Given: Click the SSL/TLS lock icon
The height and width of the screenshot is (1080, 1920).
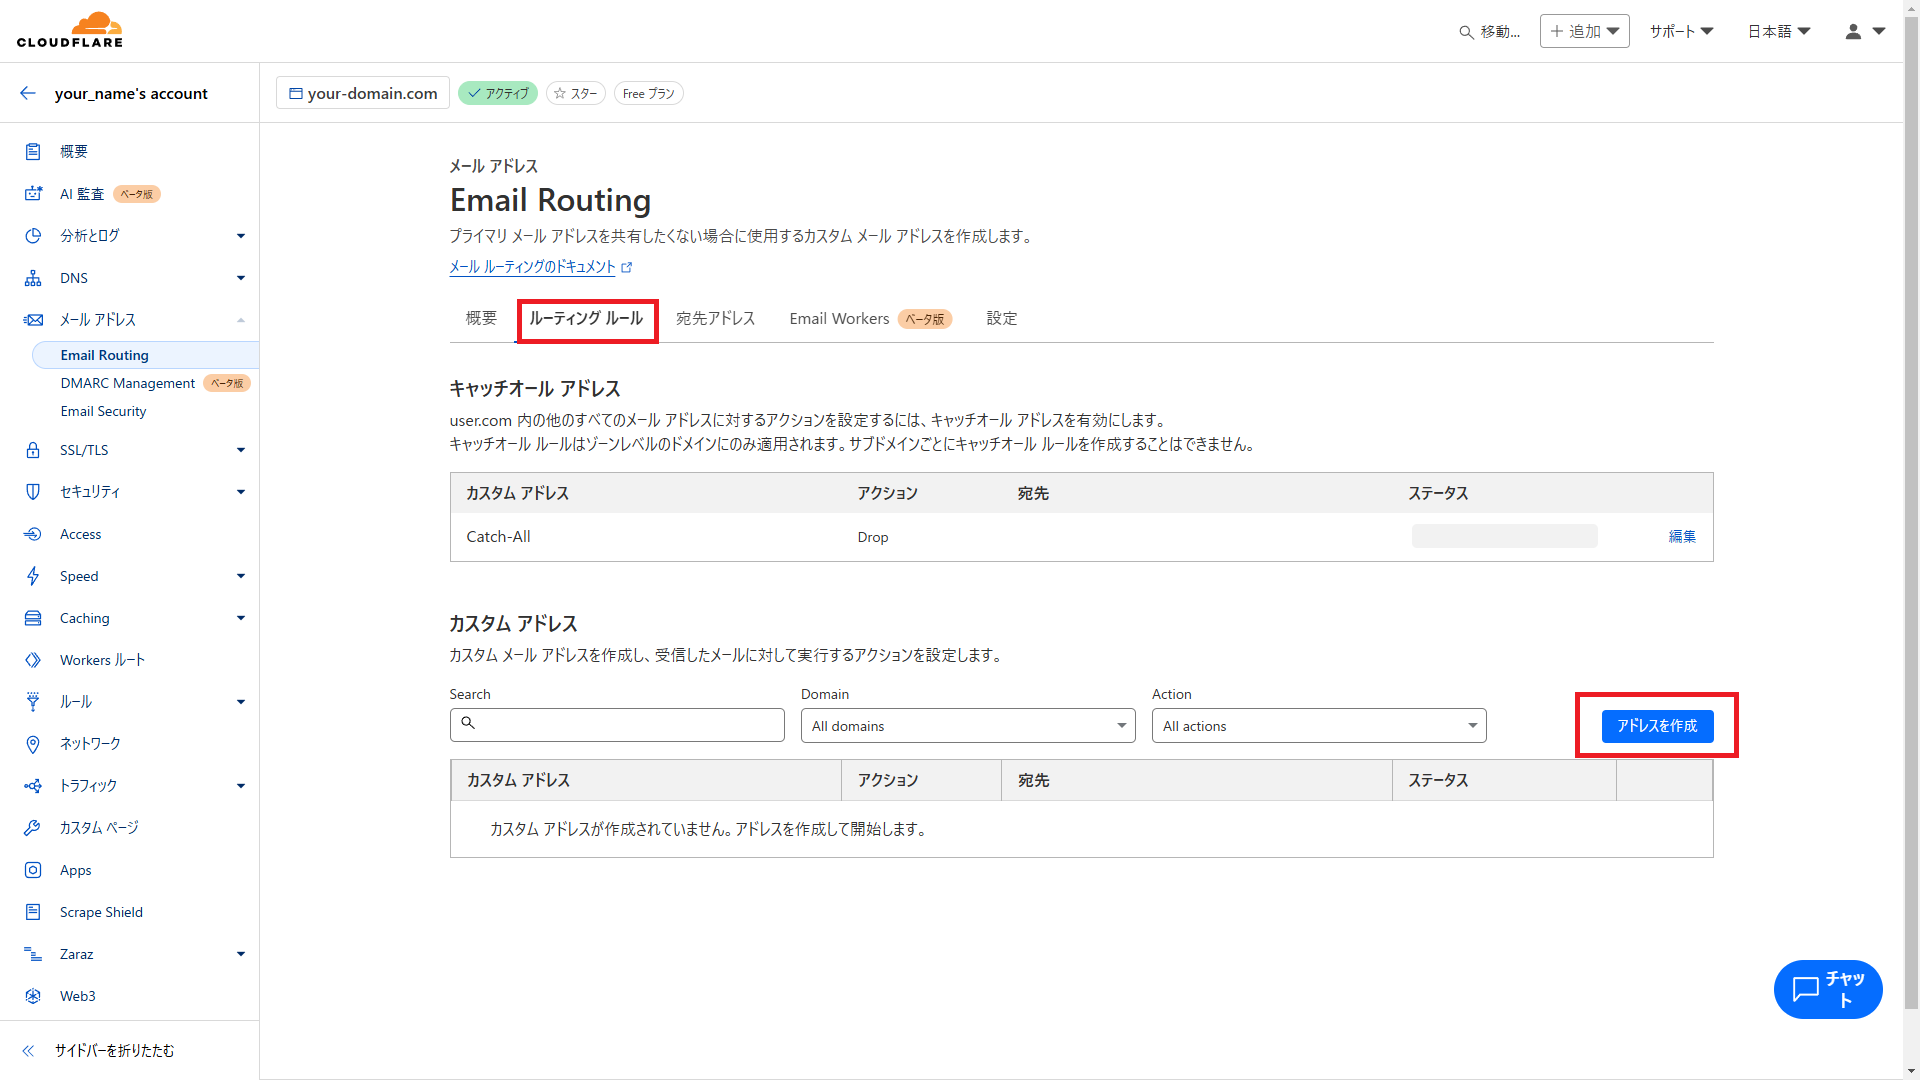Looking at the screenshot, I should (x=33, y=450).
